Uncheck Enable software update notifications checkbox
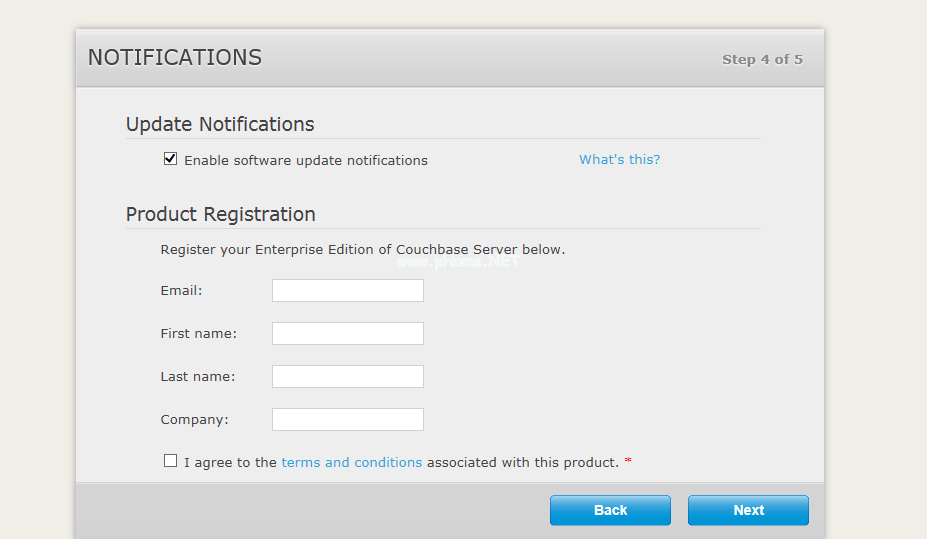This screenshot has width=927, height=539. tap(170, 159)
